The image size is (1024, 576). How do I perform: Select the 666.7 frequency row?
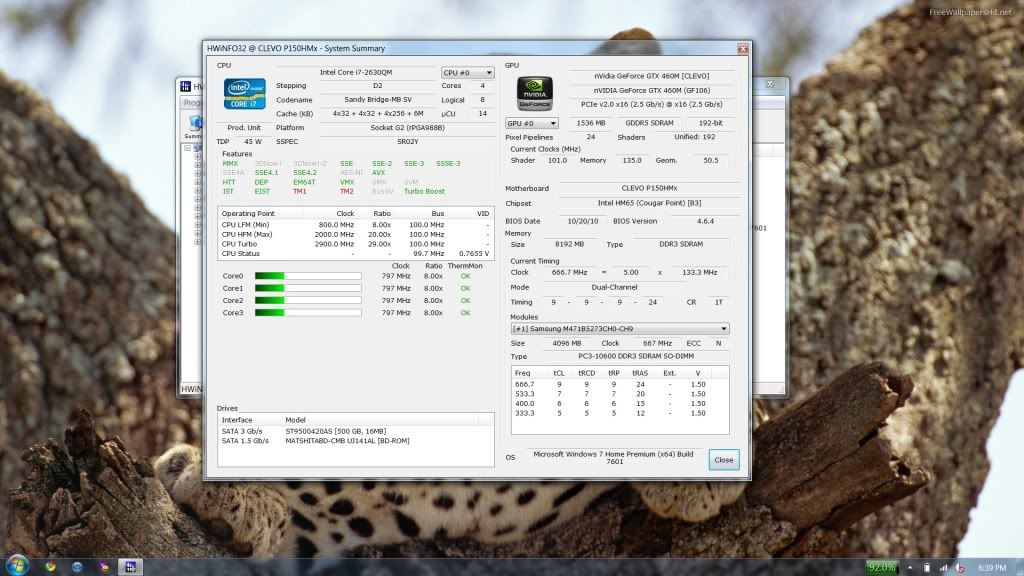[x=620, y=385]
